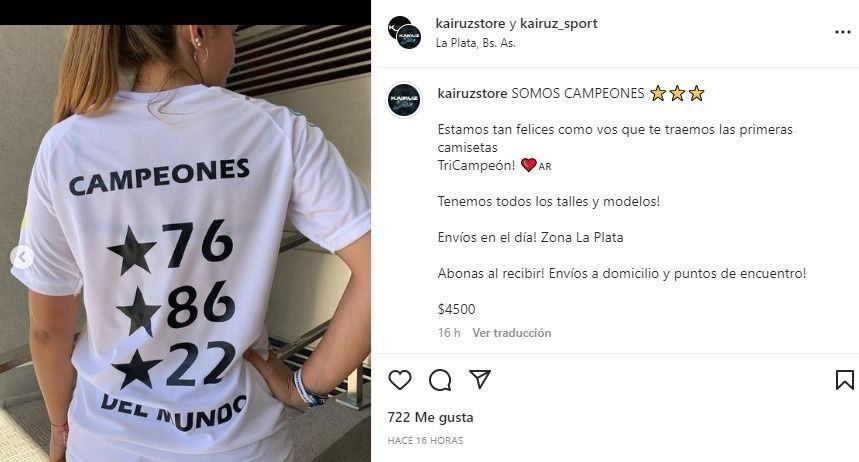Click the three star emojis in caption

point(677,94)
